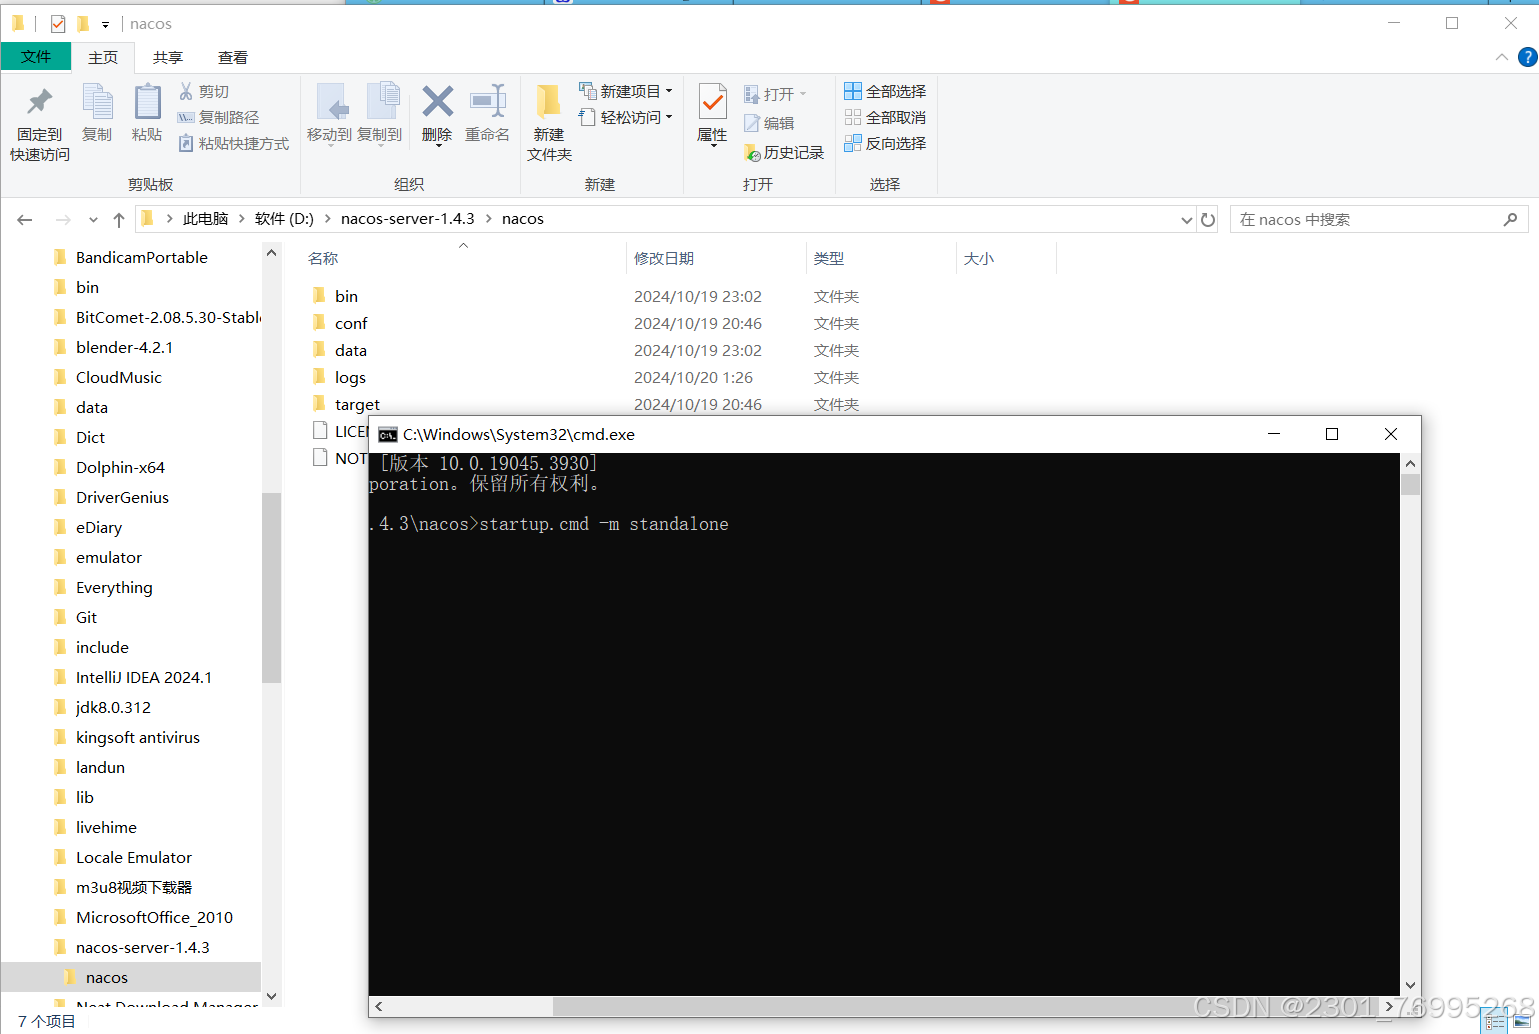
Task: Click the cmd.exe title bar icon
Action: click(x=388, y=435)
